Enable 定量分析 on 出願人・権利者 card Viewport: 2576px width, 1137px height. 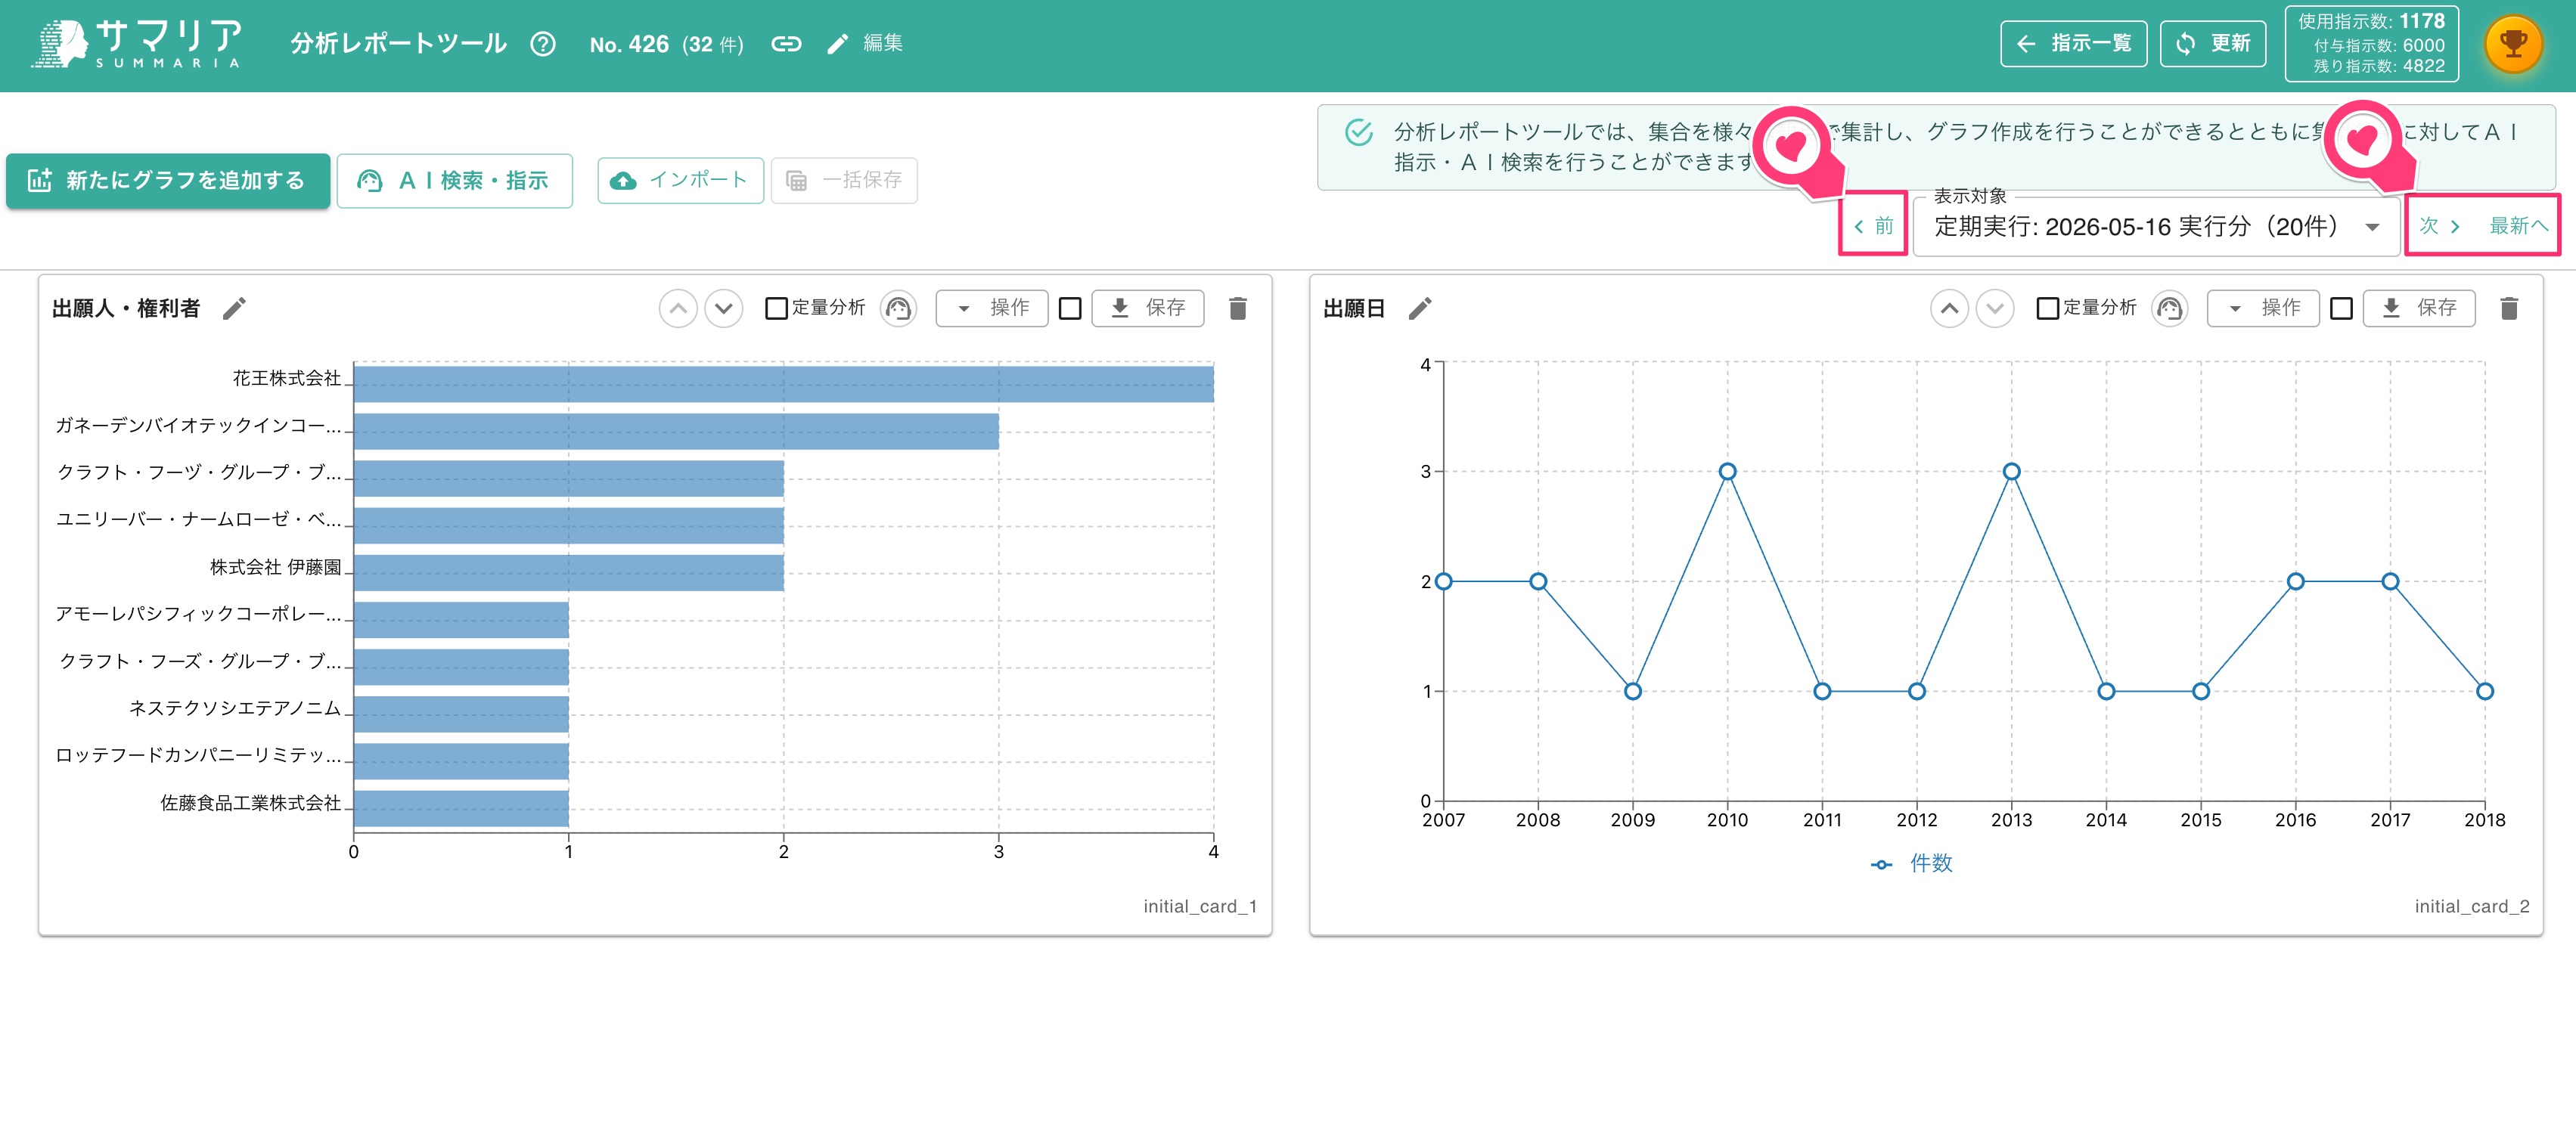(776, 308)
